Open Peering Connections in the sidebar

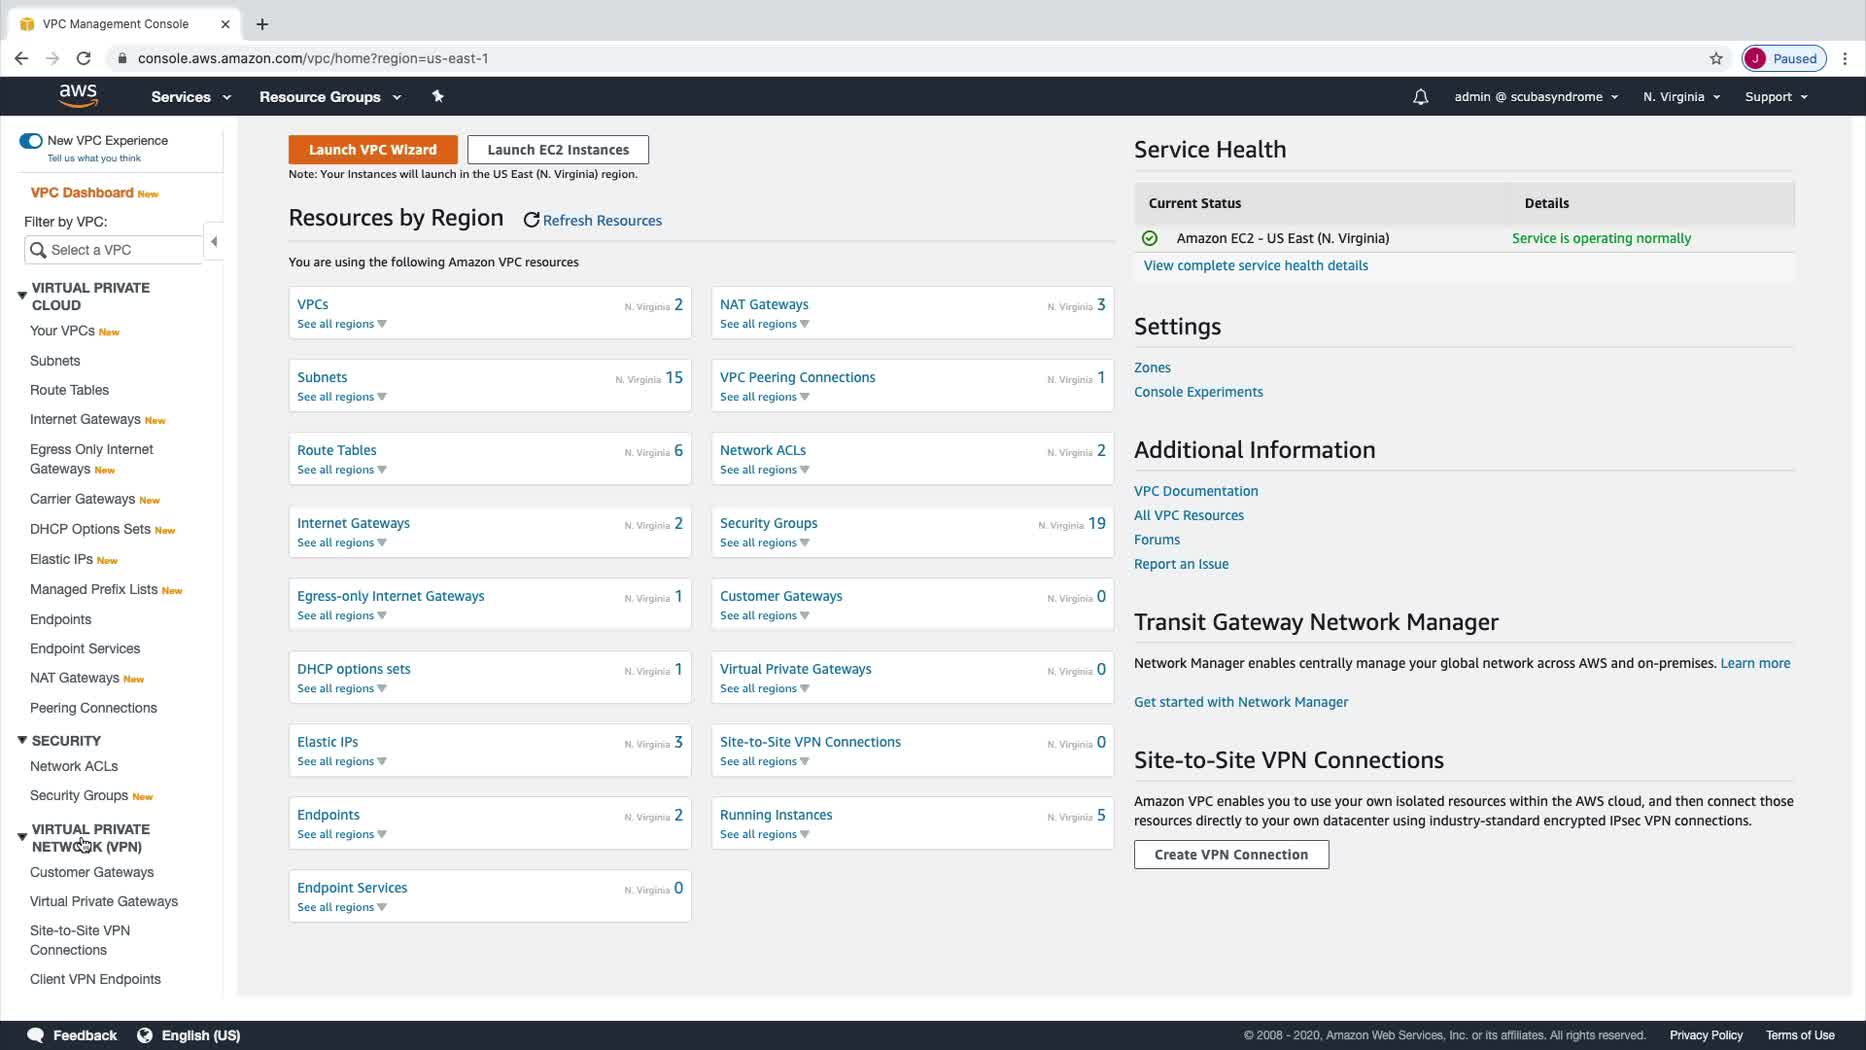click(x=93, y=708)
